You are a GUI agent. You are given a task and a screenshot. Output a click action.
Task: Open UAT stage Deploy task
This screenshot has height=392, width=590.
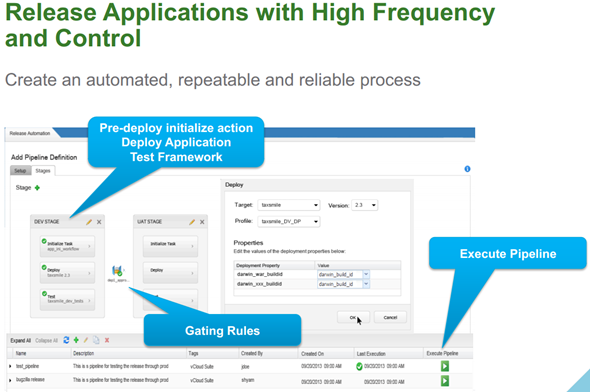pyautogui.click(x=170, y=273)
